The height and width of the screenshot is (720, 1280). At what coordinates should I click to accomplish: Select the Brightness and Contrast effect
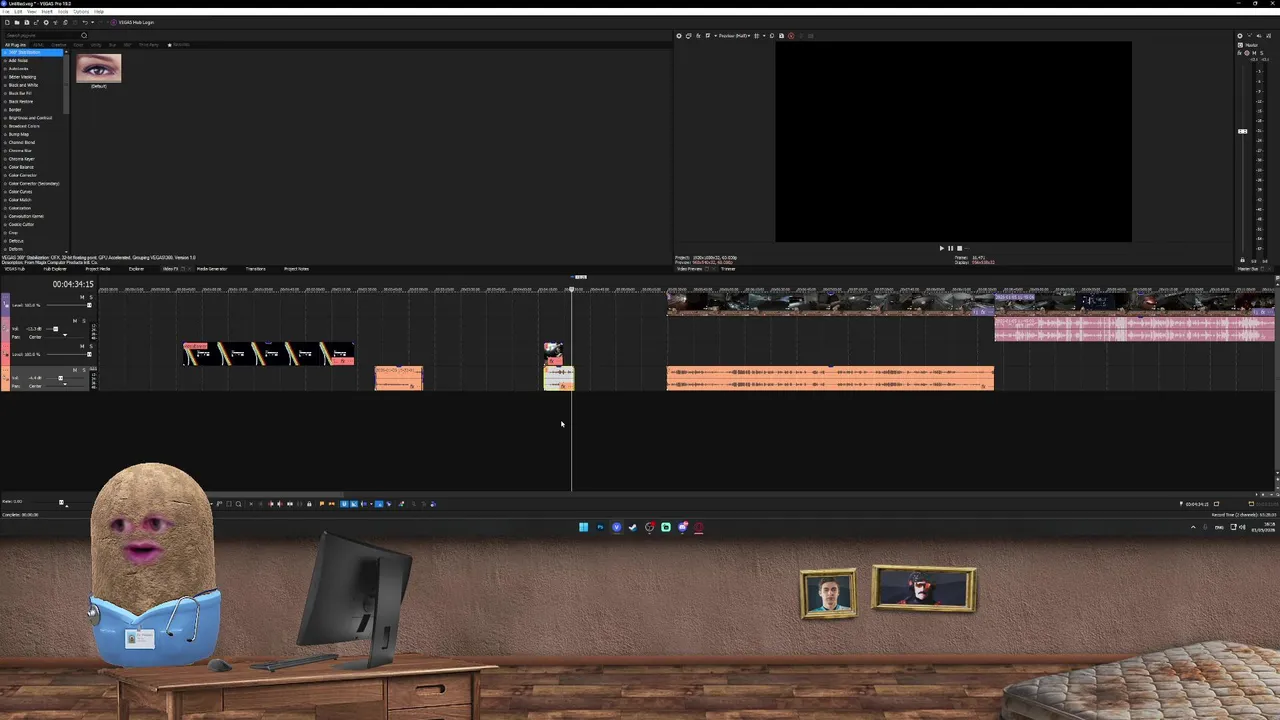[30, 118]
